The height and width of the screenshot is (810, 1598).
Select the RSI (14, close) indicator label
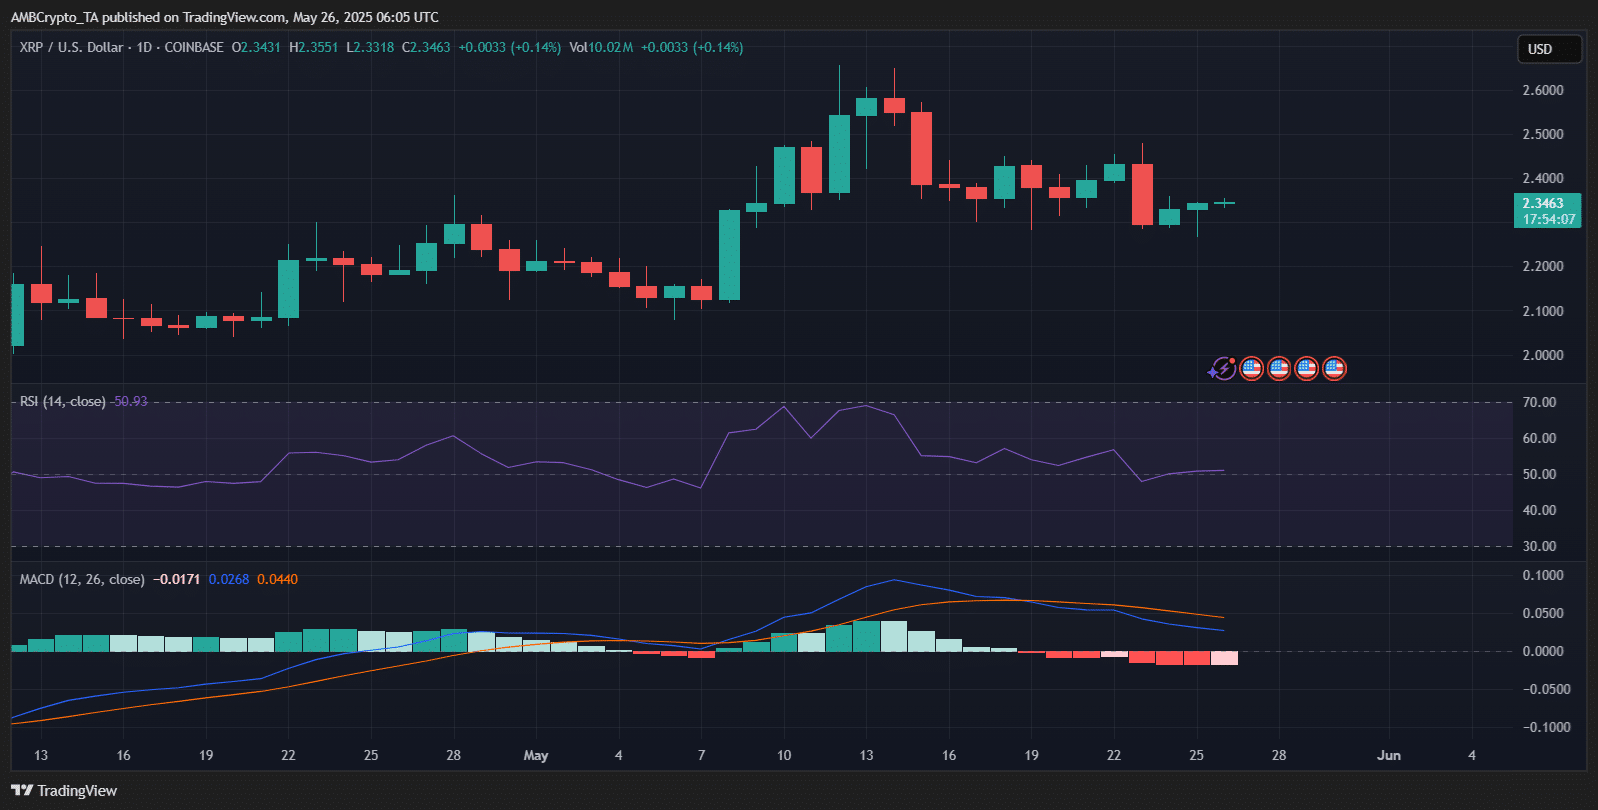click(62, 401)
